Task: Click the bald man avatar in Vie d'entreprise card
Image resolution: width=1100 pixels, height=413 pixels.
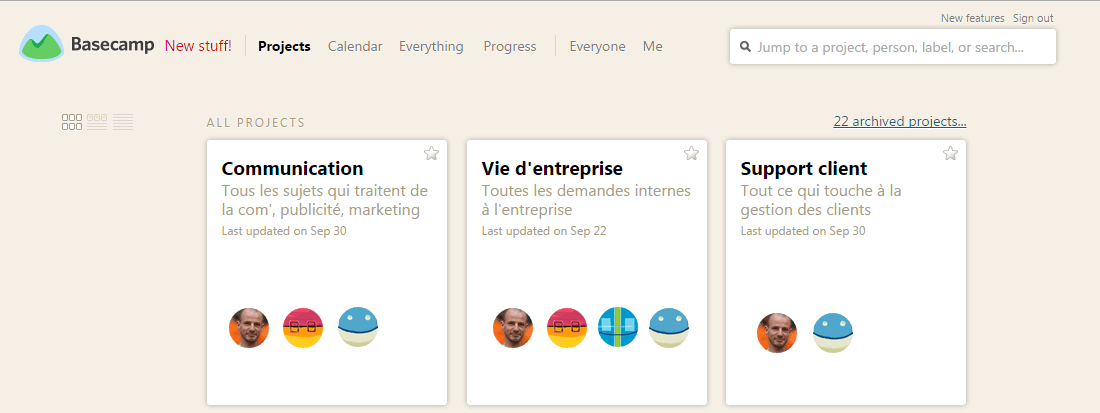Action: click(x=513, y=327)
